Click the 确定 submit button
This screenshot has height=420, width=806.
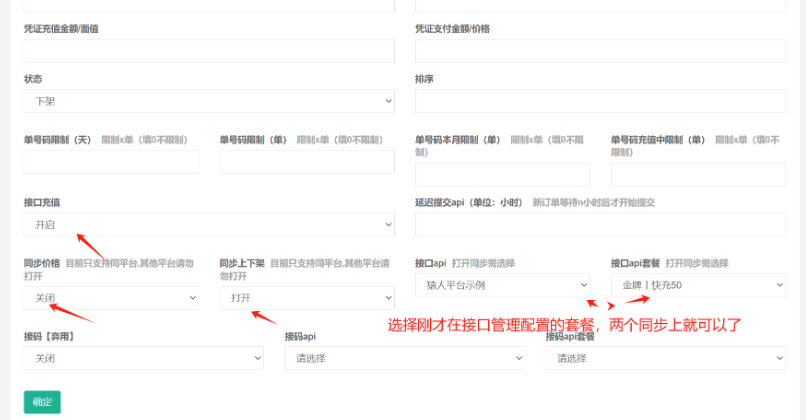(x=42, y=402)
